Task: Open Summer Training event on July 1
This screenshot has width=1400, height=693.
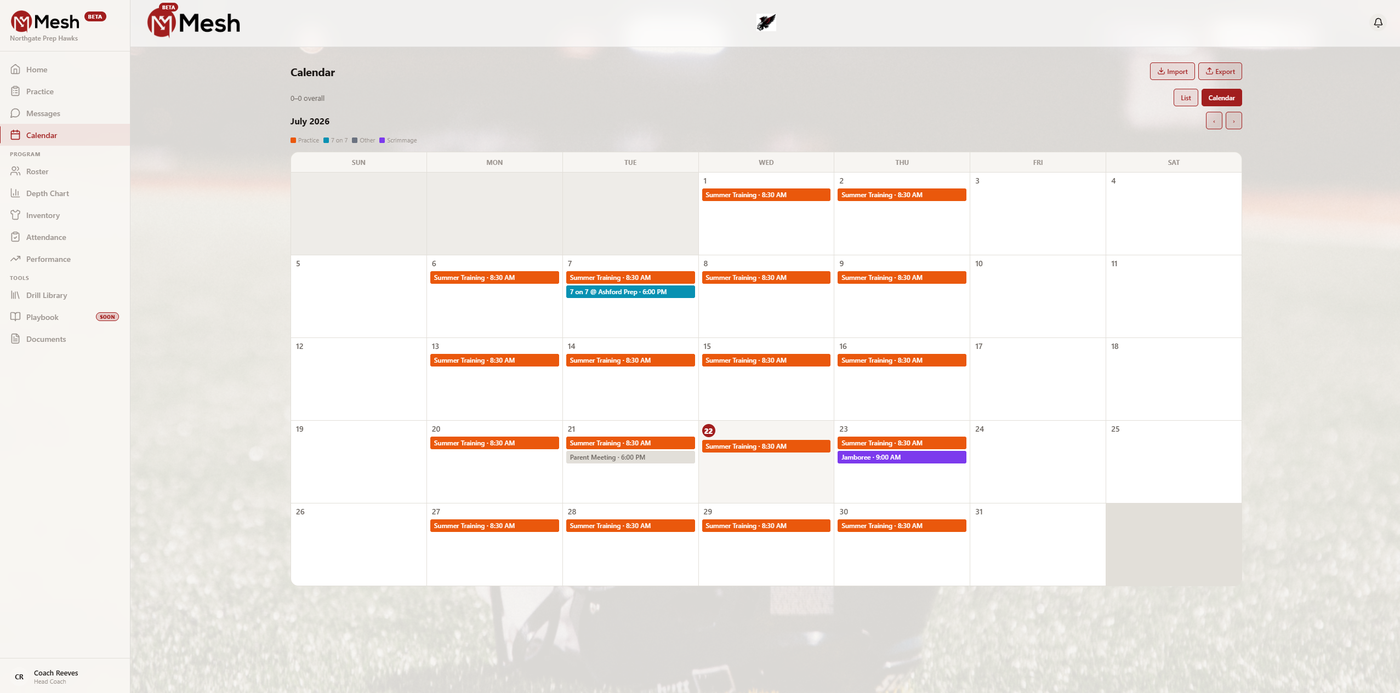Action: (x=766, y=195)
